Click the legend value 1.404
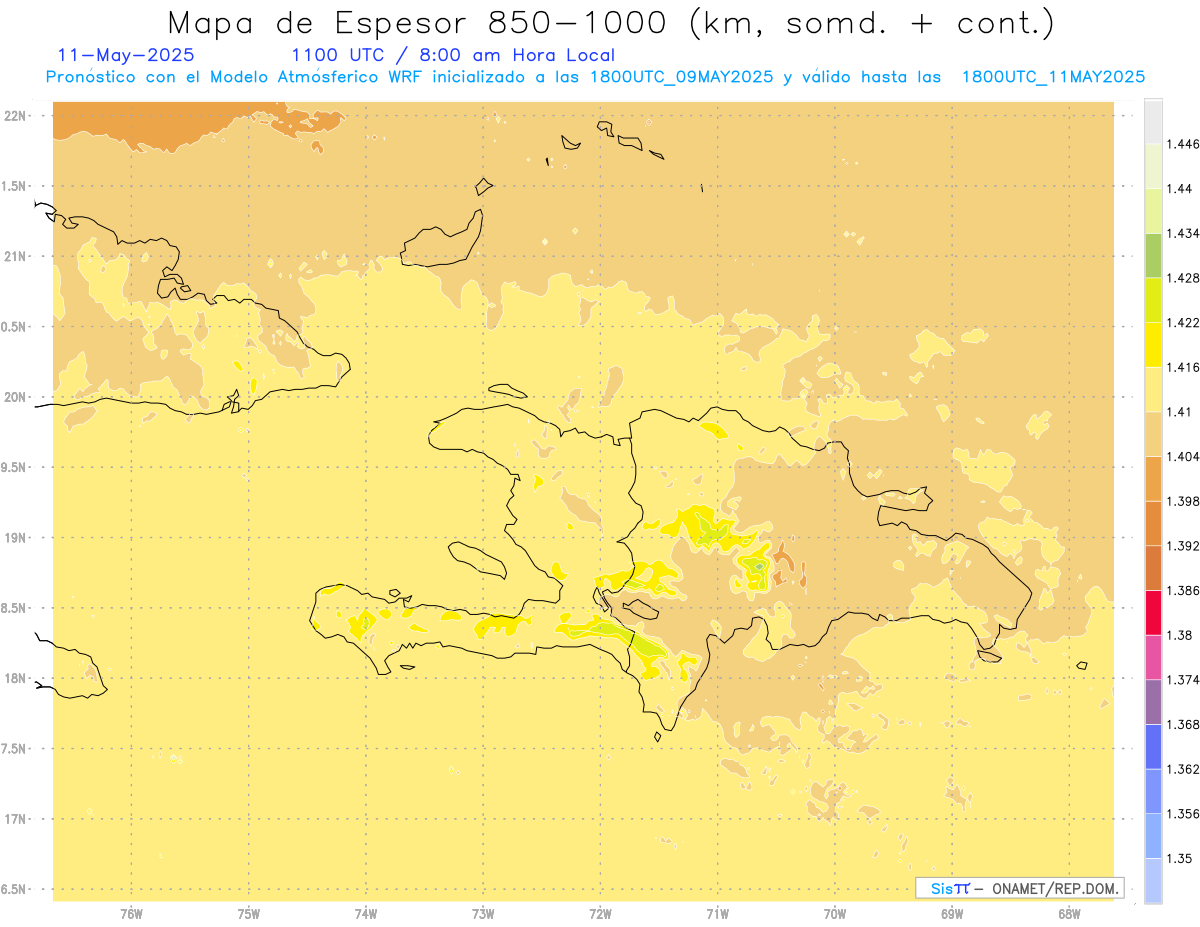 click(x=1183, y=457)
